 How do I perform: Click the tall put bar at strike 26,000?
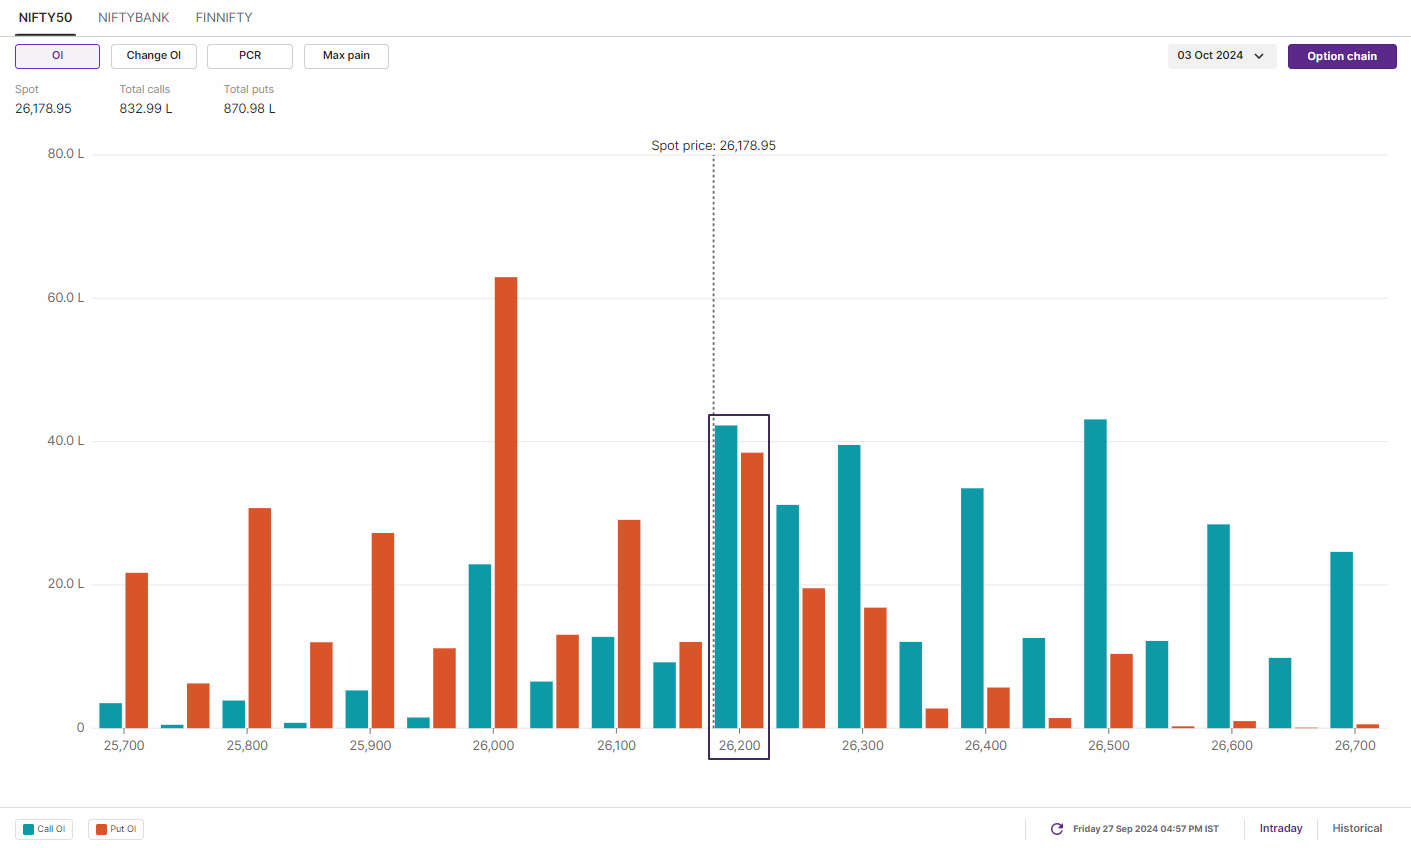click(x=506, y=502)
